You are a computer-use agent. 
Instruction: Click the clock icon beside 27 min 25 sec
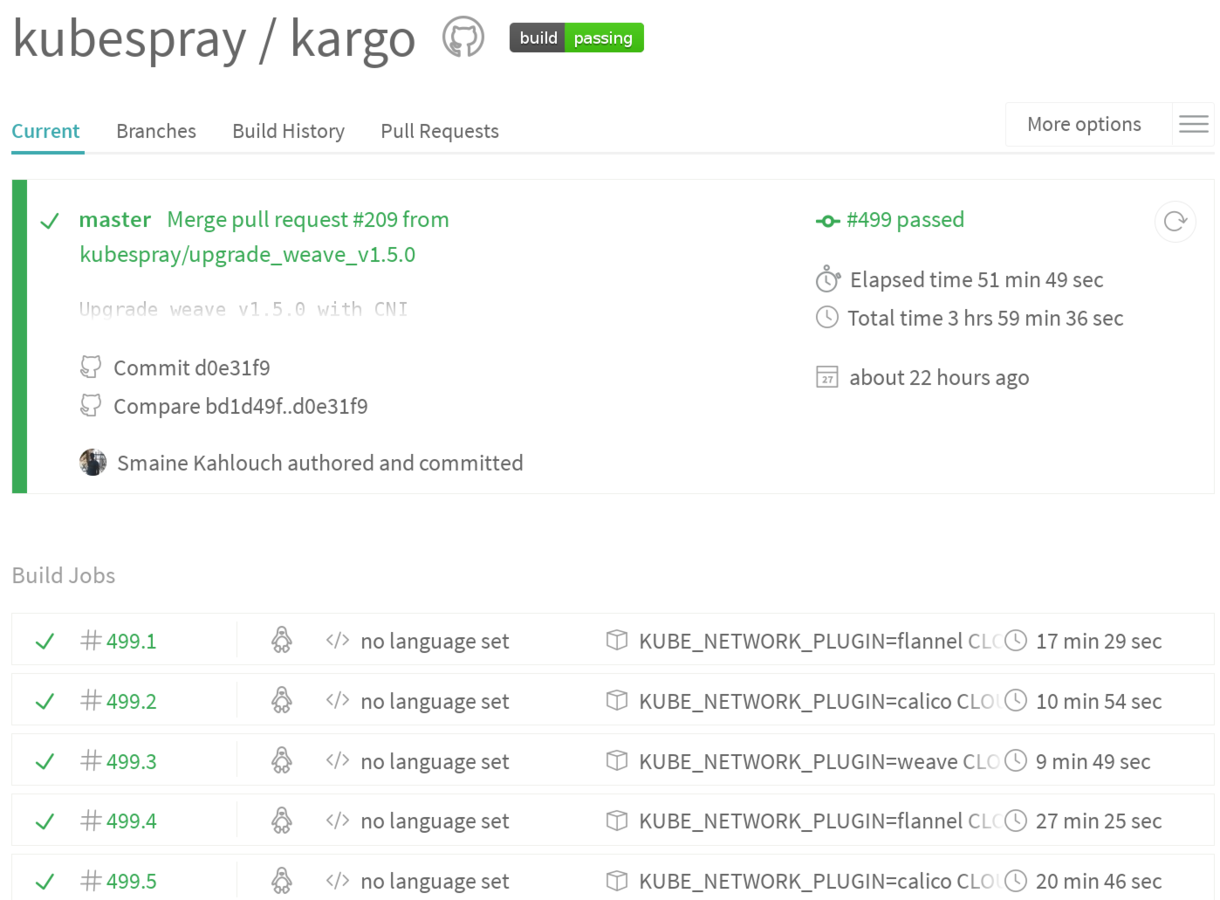point(1016,820)
